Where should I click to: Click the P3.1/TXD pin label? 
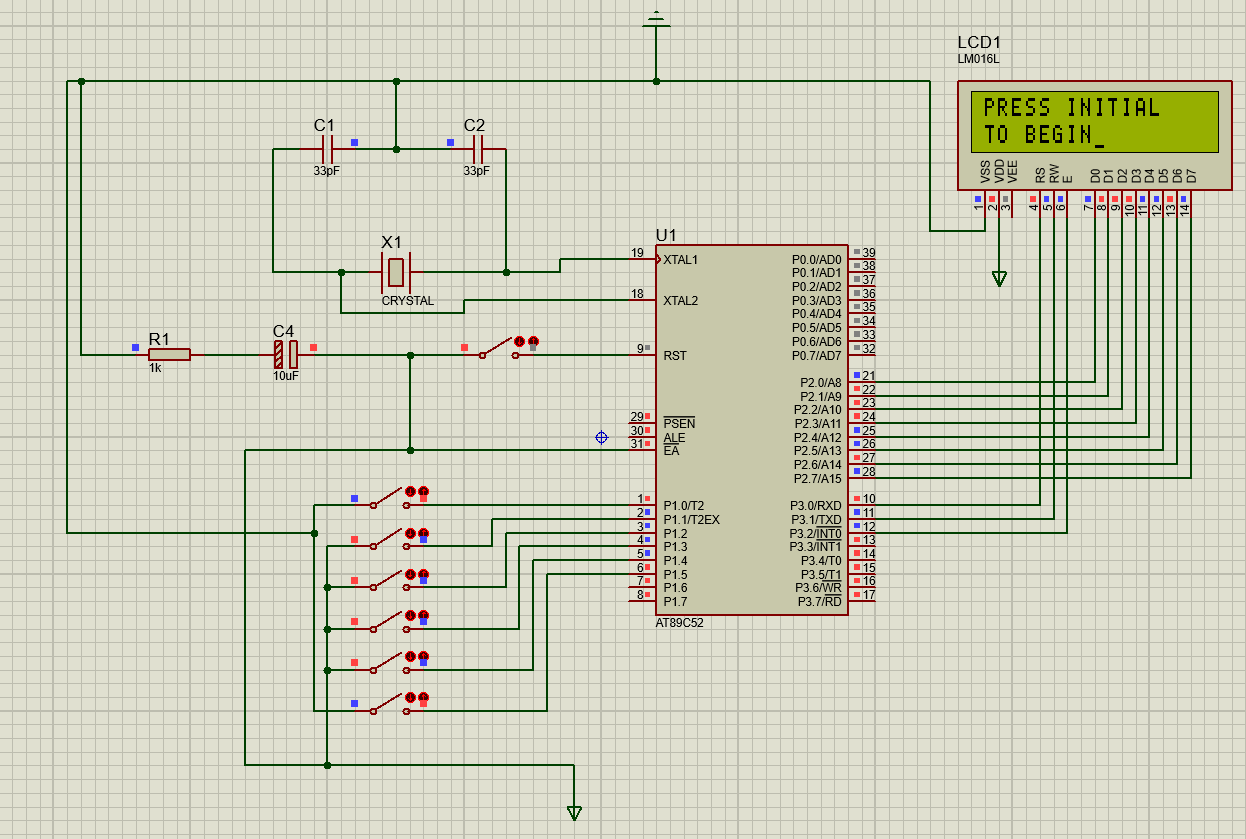[x=816, y=519]
